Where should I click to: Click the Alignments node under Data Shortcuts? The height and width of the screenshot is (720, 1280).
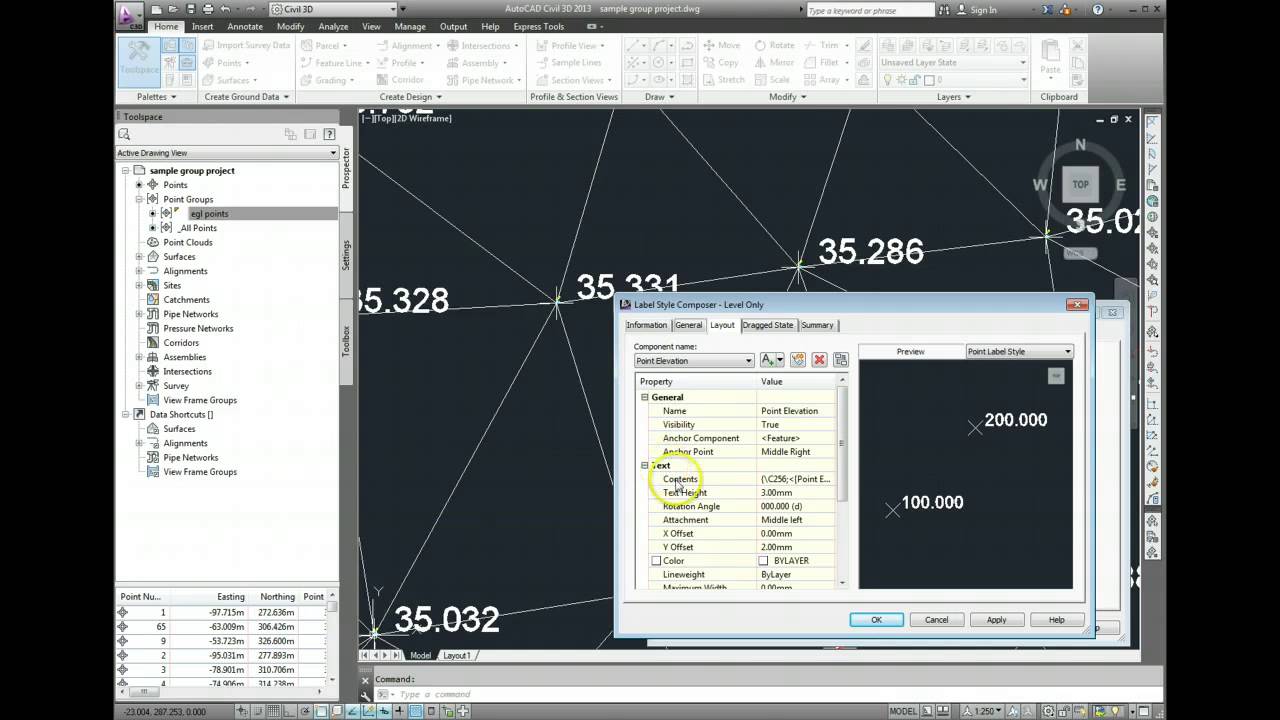pos(185,443)
